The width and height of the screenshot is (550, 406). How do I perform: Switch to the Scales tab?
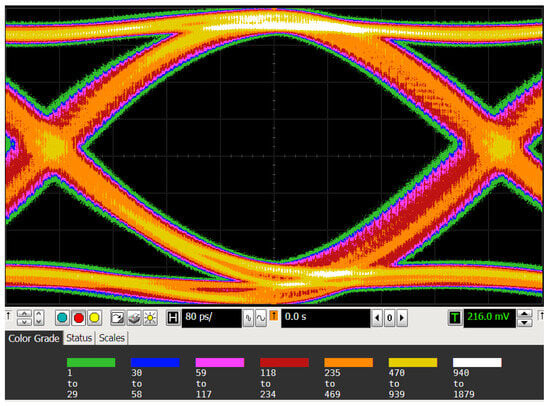112,338
